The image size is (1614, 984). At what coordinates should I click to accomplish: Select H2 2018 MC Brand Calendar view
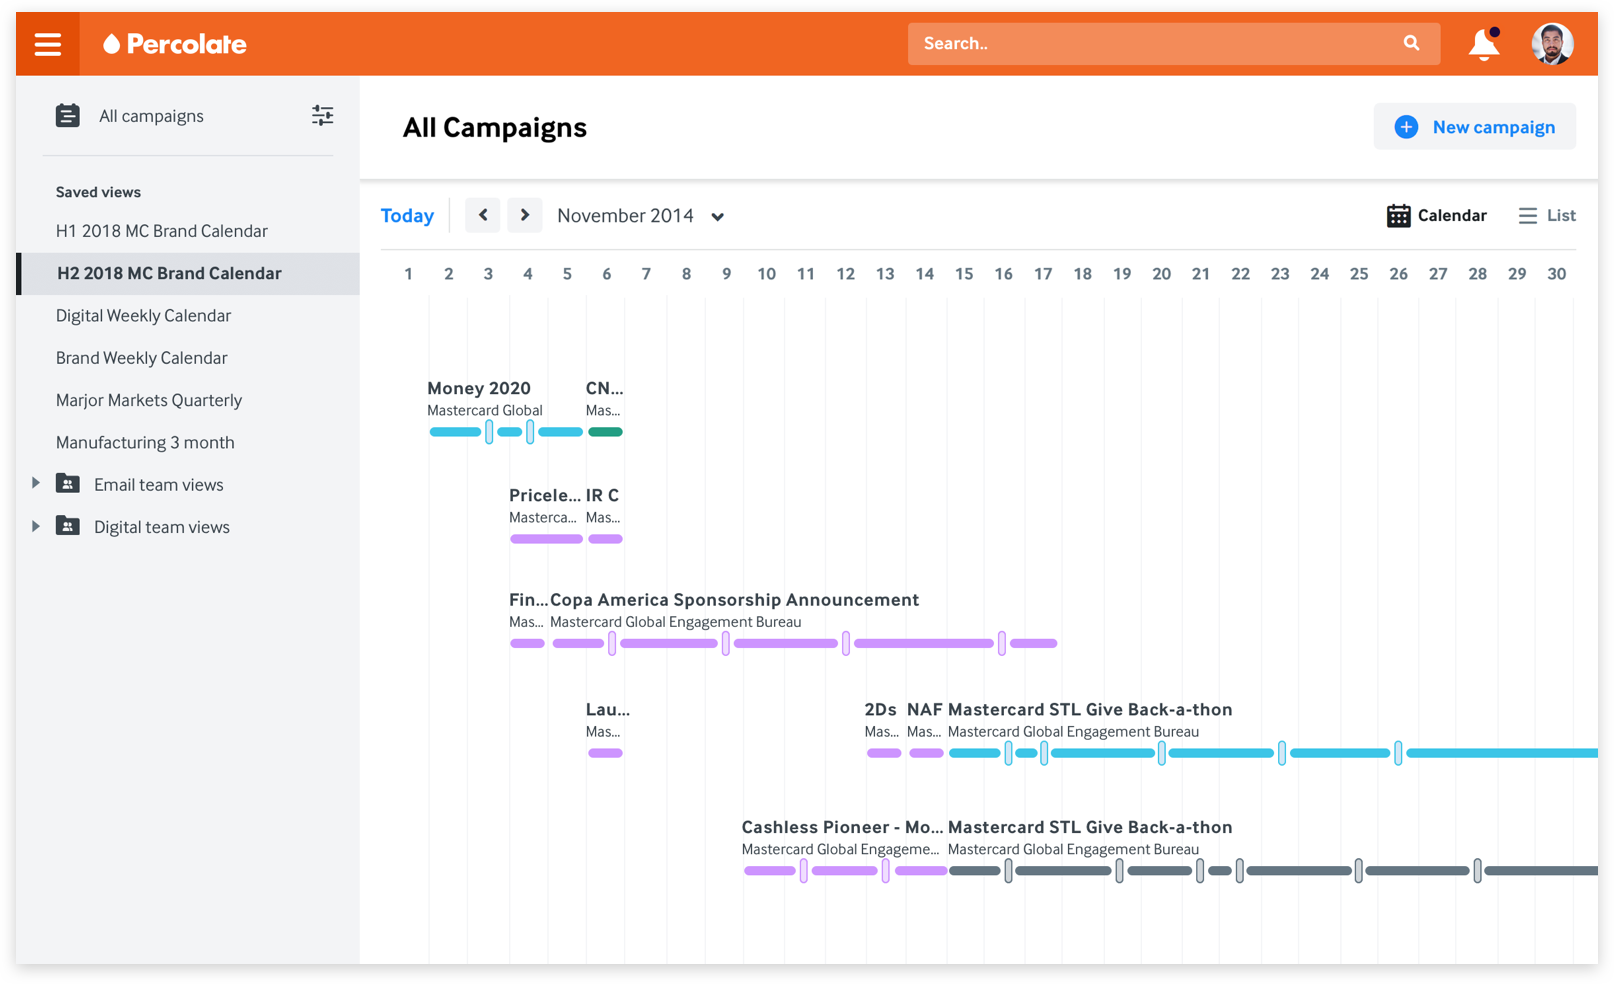point(188,273)
